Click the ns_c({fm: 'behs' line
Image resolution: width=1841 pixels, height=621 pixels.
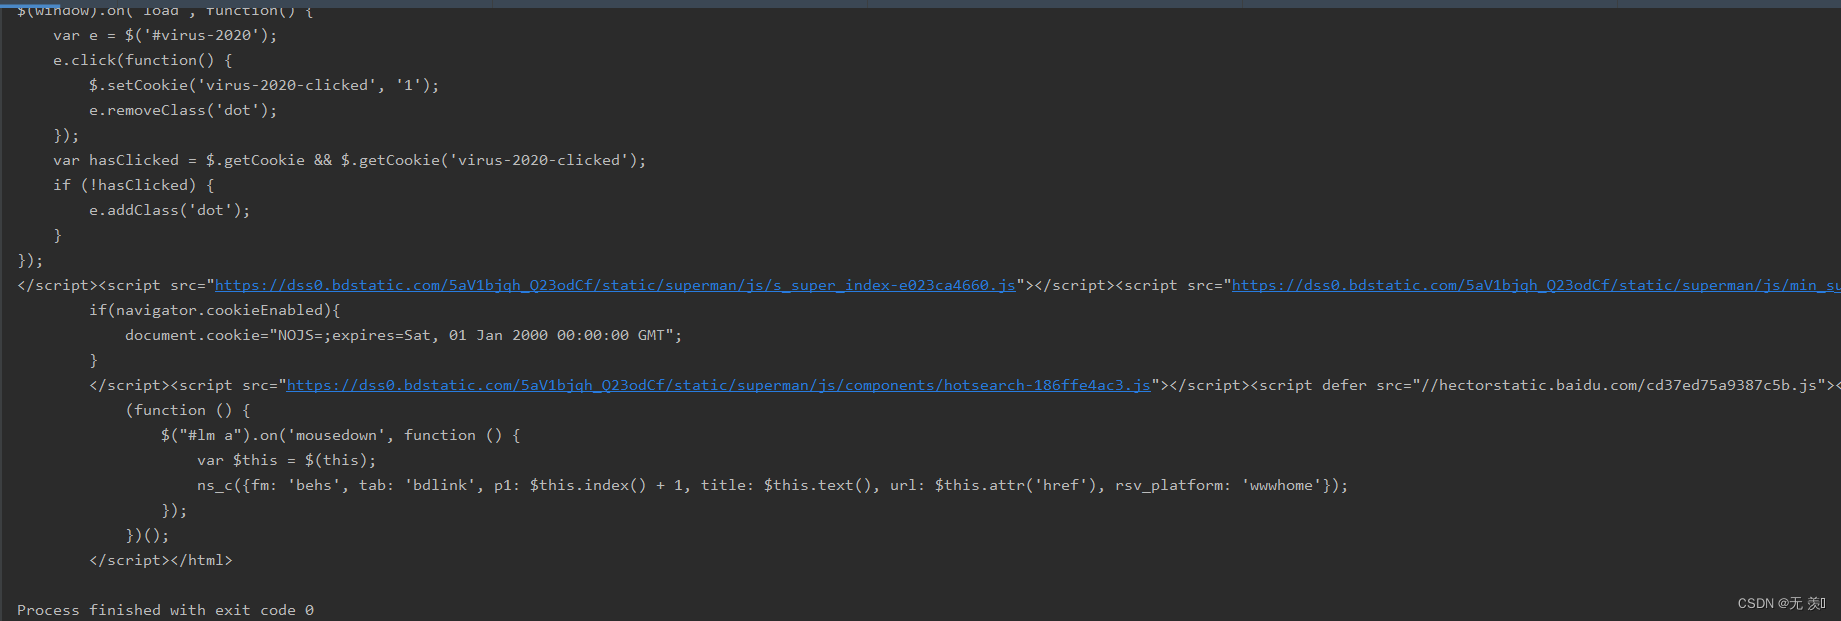click(x=772, y=485)
